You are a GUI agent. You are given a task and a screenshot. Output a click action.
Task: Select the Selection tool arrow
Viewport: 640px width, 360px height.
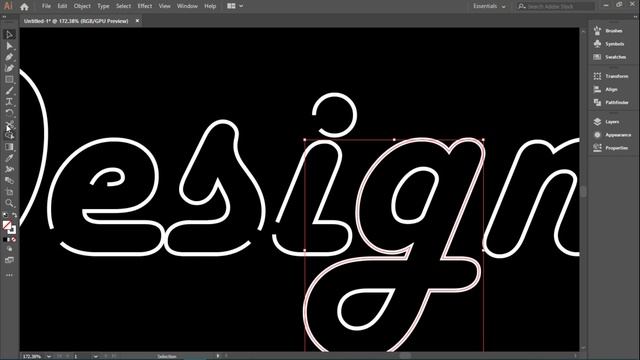coord(9,35)
